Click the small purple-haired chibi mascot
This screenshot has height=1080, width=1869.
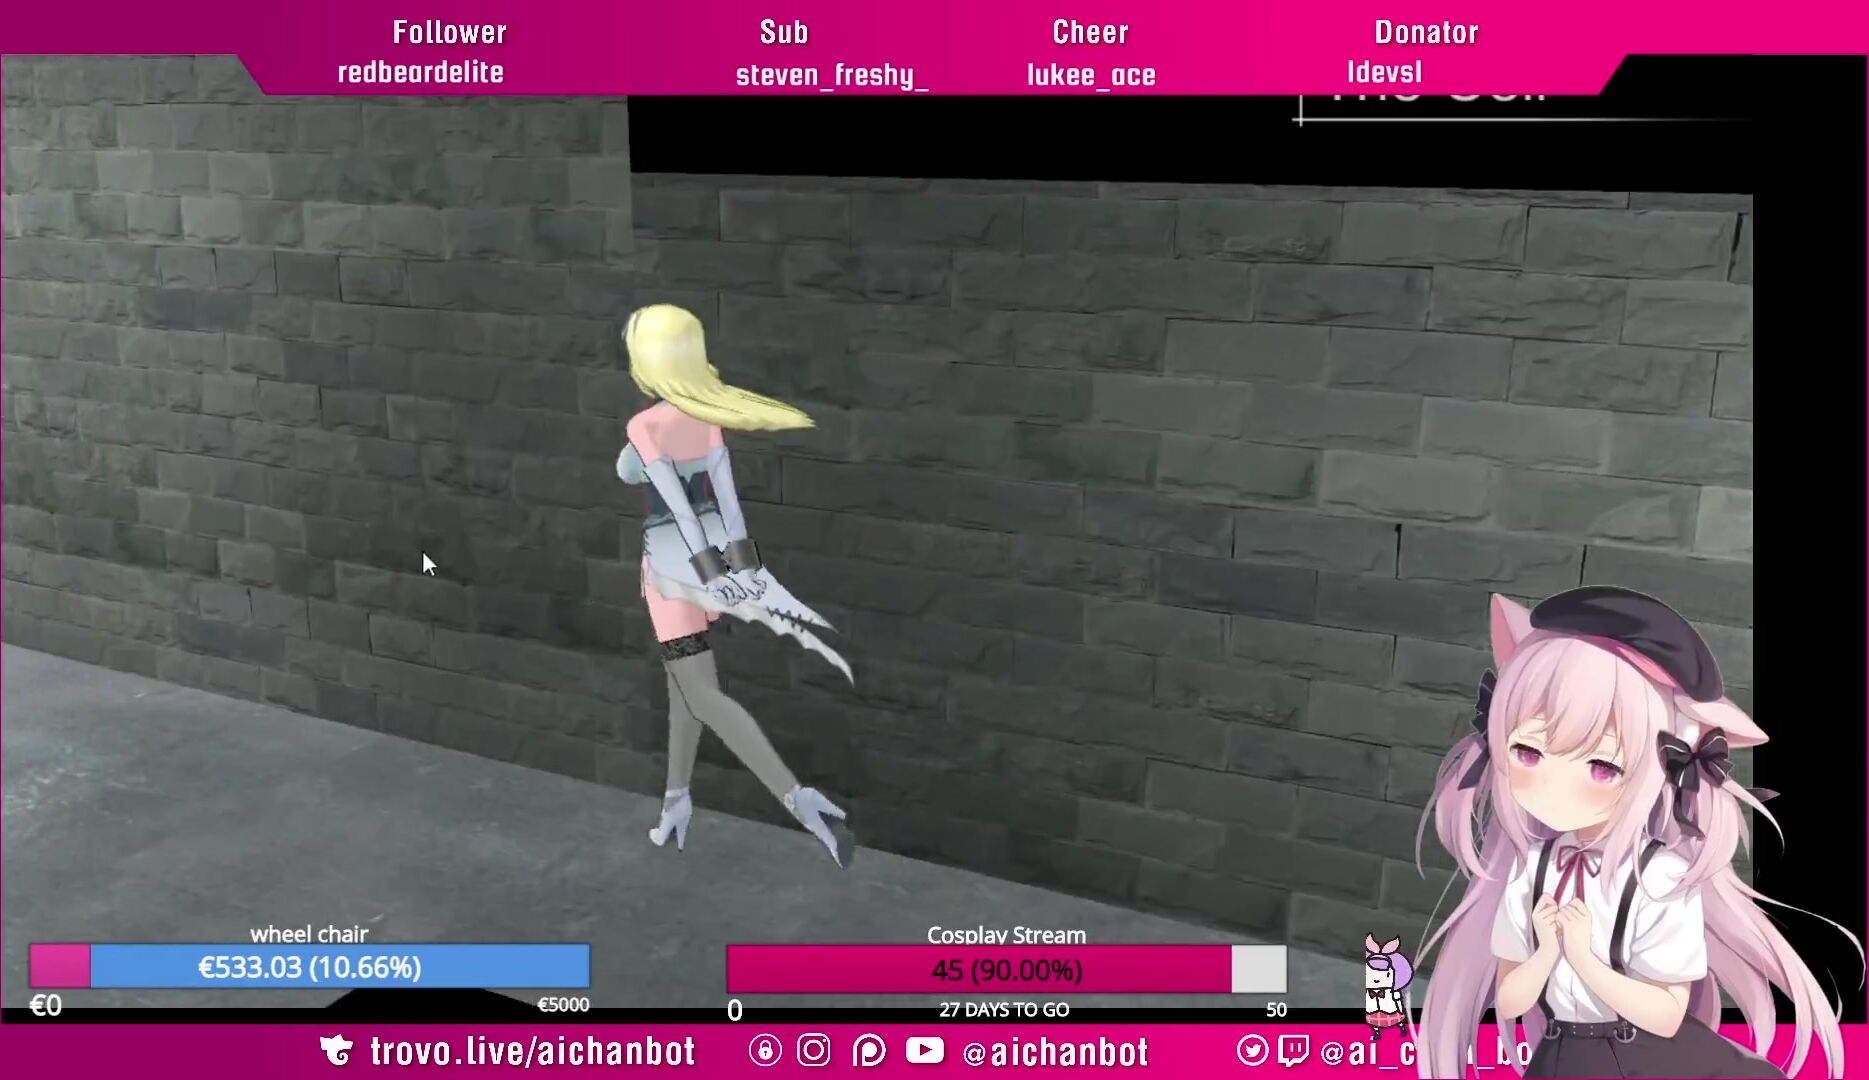pos(1387,982)
